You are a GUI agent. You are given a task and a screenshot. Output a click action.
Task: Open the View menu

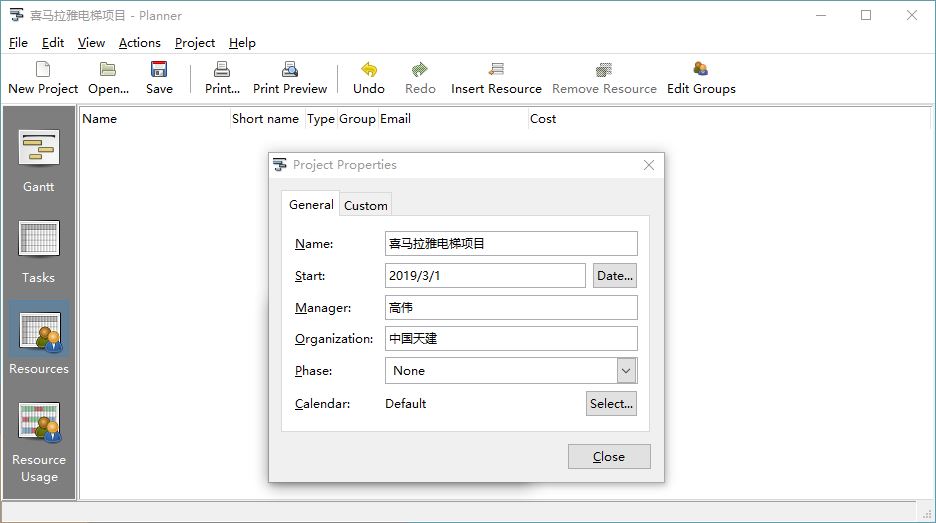point(91,43)
